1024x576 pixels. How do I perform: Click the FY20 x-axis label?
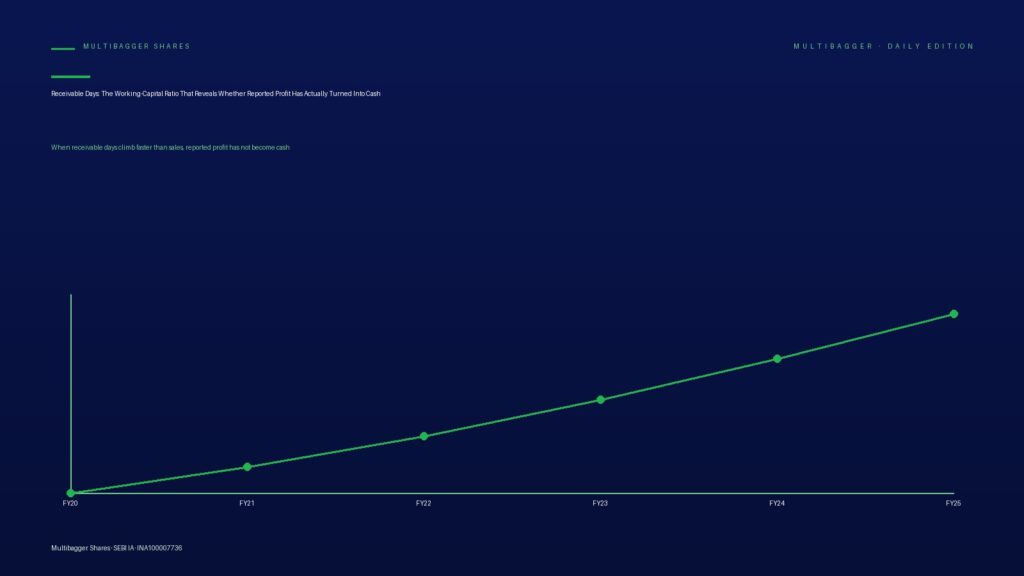(x=71, y=504)
